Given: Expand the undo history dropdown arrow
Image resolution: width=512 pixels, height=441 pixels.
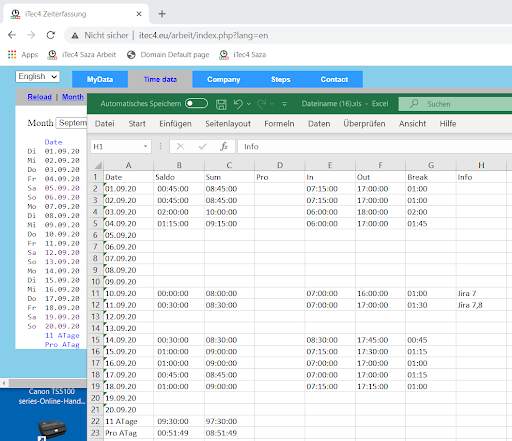Looking at the screenshot, I should [249, 104].
